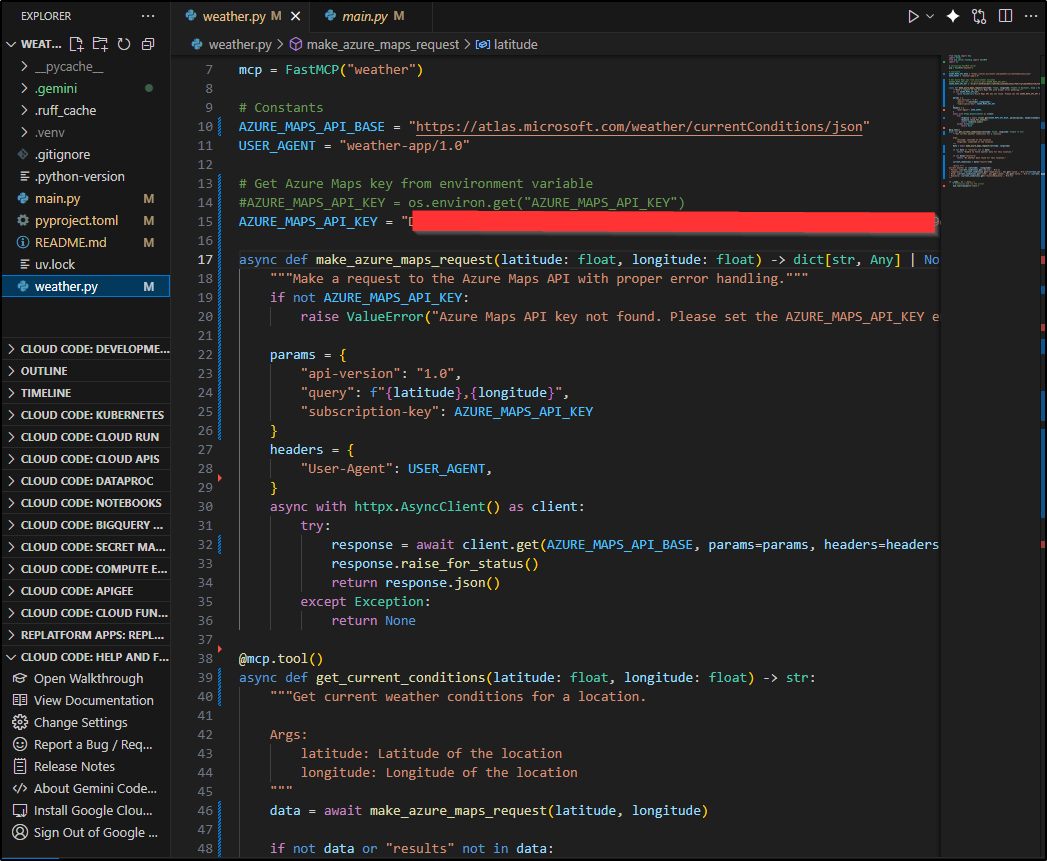
Task: Expand the OUTLINE section
Action: (44, 371)
